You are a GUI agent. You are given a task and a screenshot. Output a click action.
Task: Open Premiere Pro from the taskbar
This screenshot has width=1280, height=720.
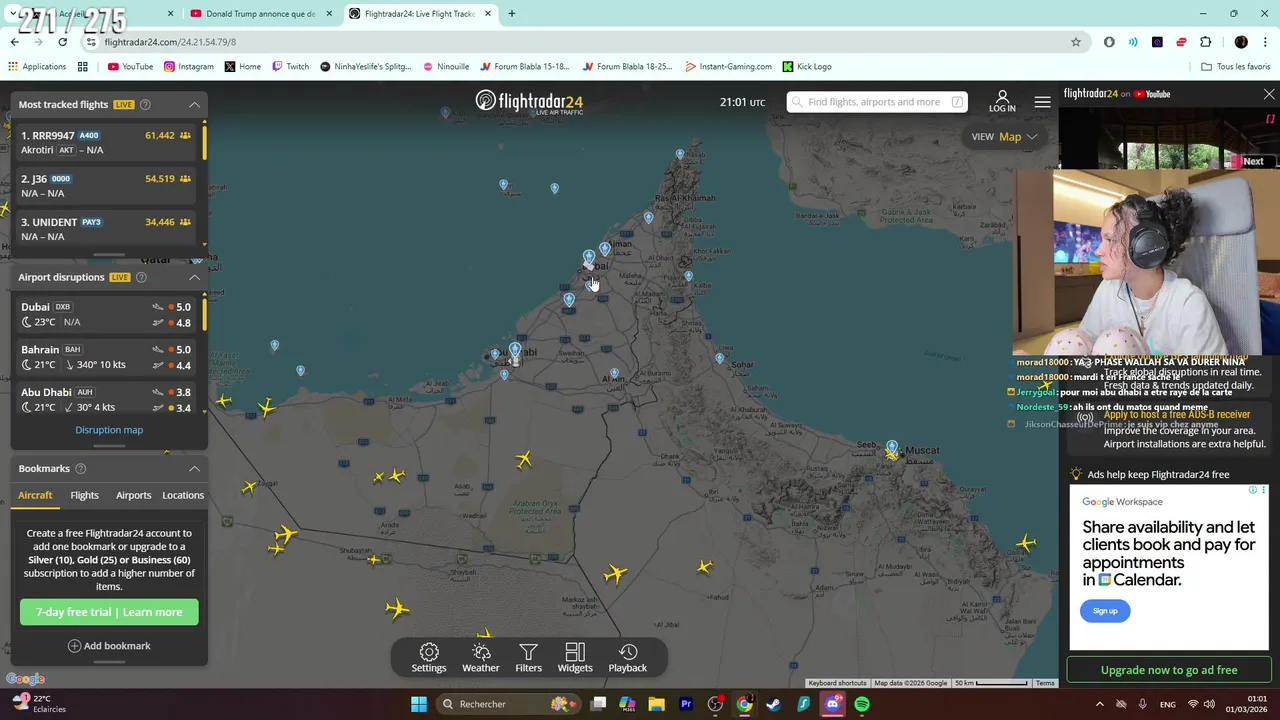click(686, 704)
